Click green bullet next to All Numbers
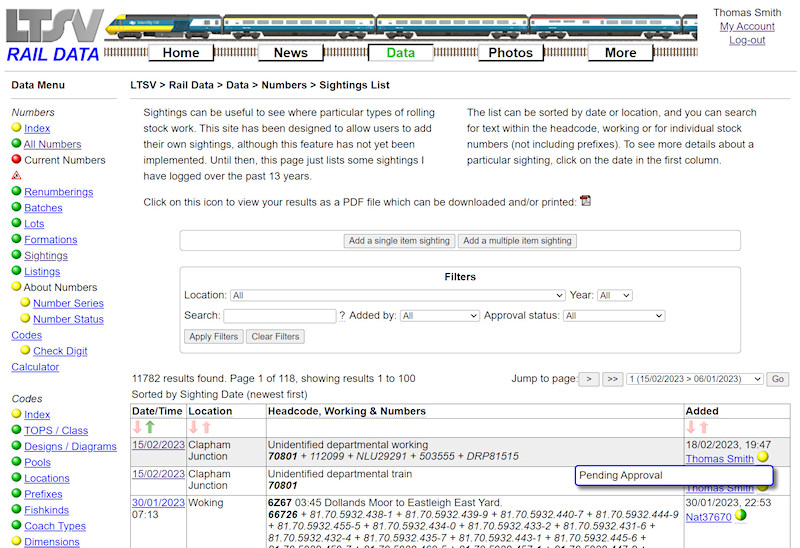 click(16, 143)
